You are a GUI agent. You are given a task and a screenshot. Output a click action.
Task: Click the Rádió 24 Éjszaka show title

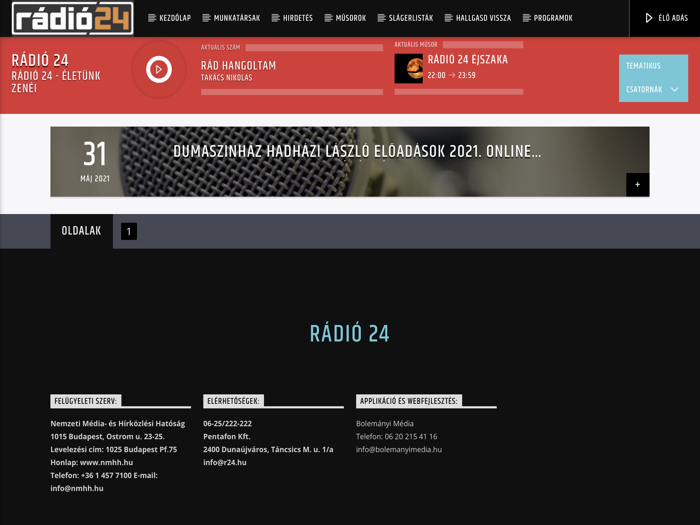pos(467,59)
